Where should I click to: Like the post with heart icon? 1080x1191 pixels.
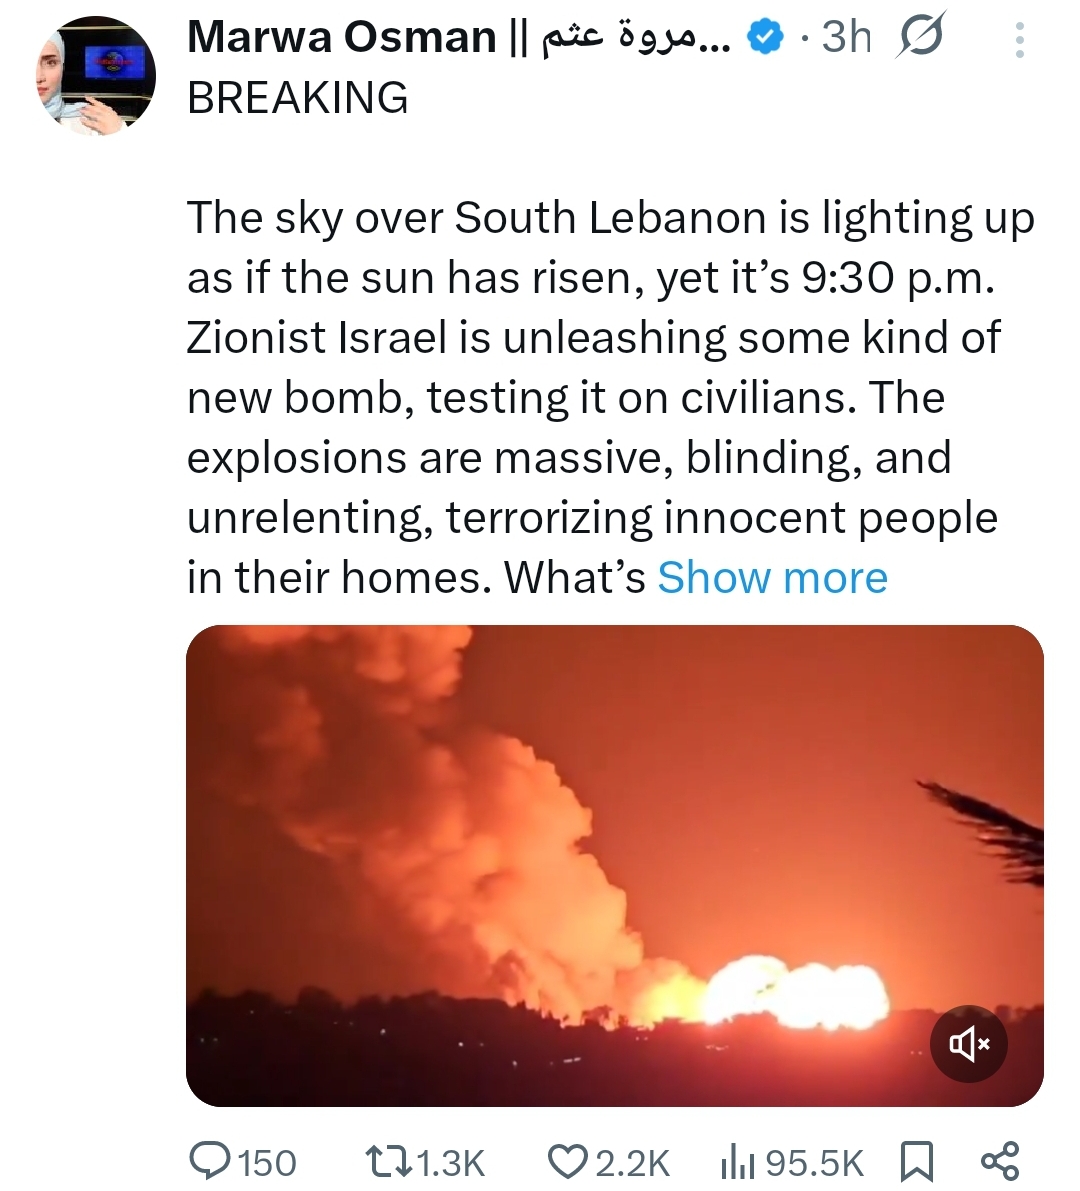click(568, 1161)
